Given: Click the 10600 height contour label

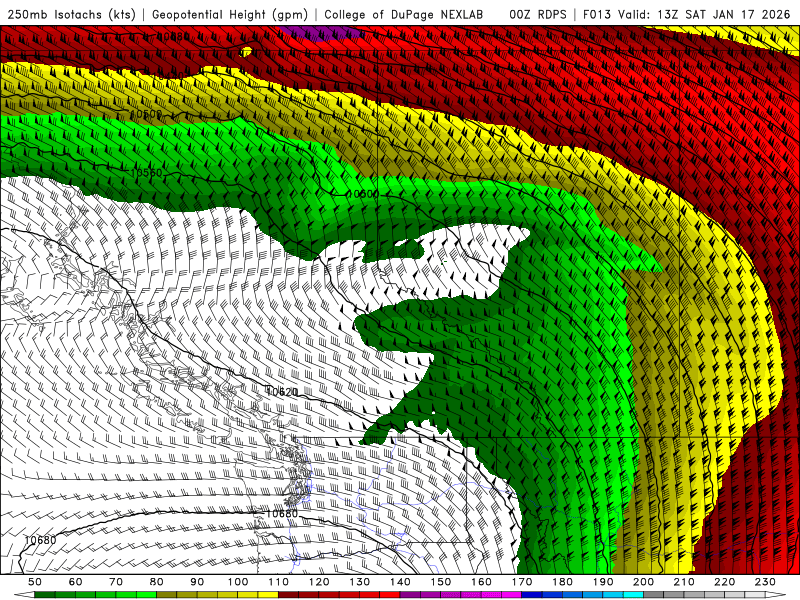Looking at the screenshot, I should tap(363, 194).
